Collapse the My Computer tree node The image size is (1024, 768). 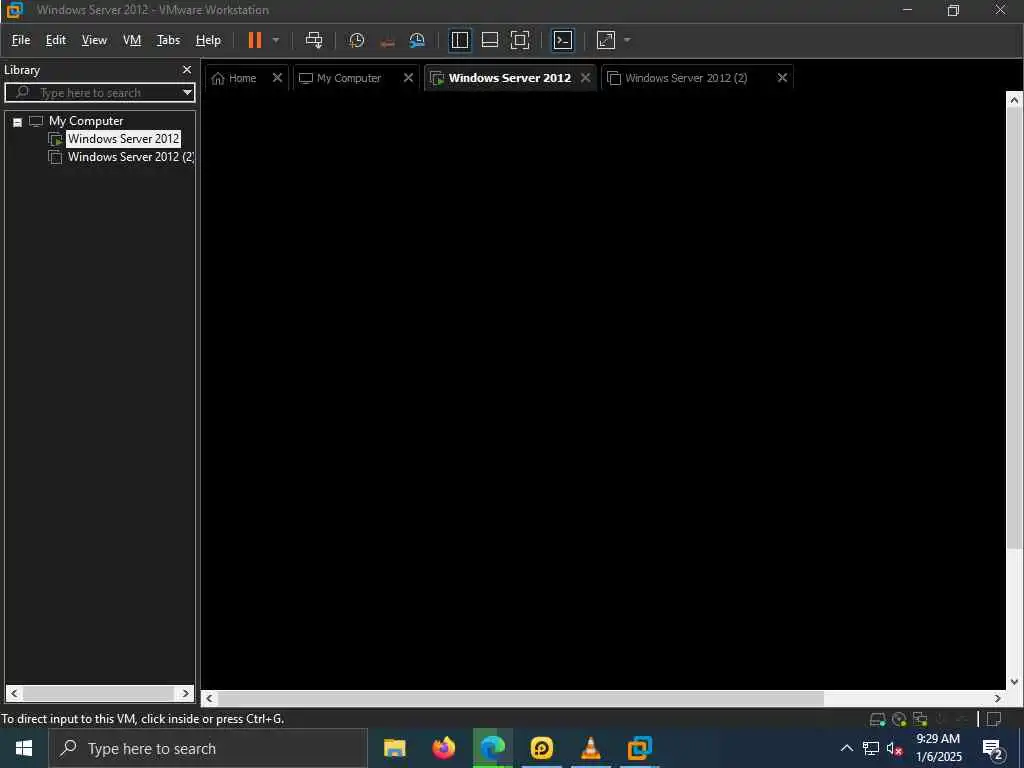(x=18, y=121)
